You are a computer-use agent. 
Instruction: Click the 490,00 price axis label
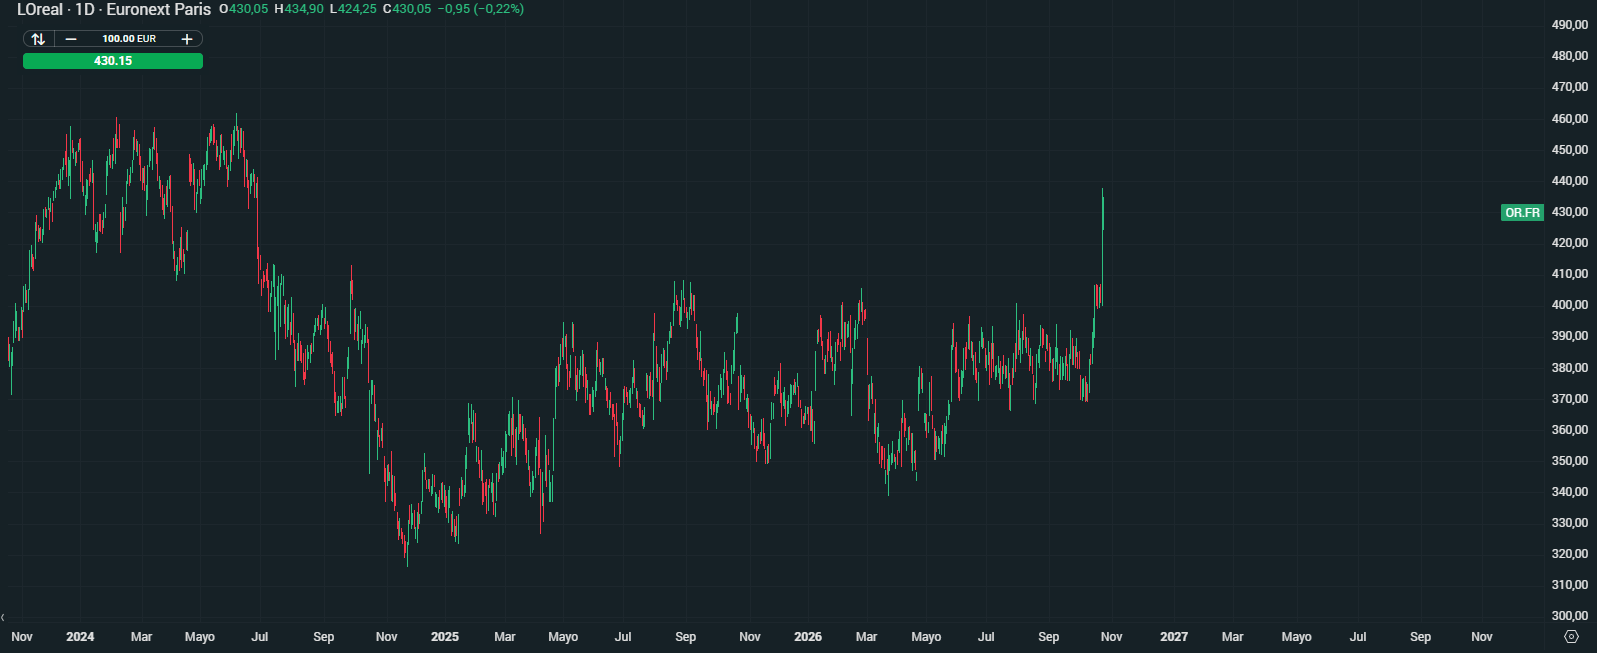[1570, 25]
